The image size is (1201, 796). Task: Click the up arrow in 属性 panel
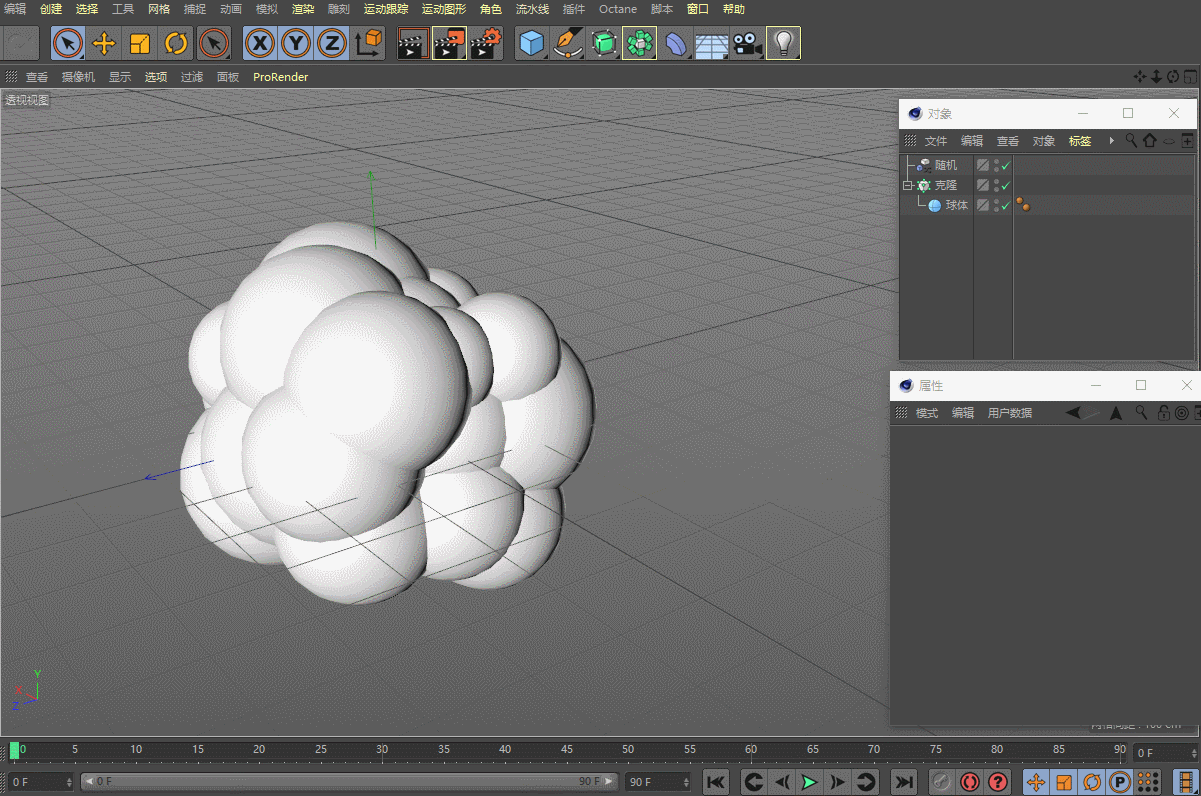click(x=1116, y=413)
